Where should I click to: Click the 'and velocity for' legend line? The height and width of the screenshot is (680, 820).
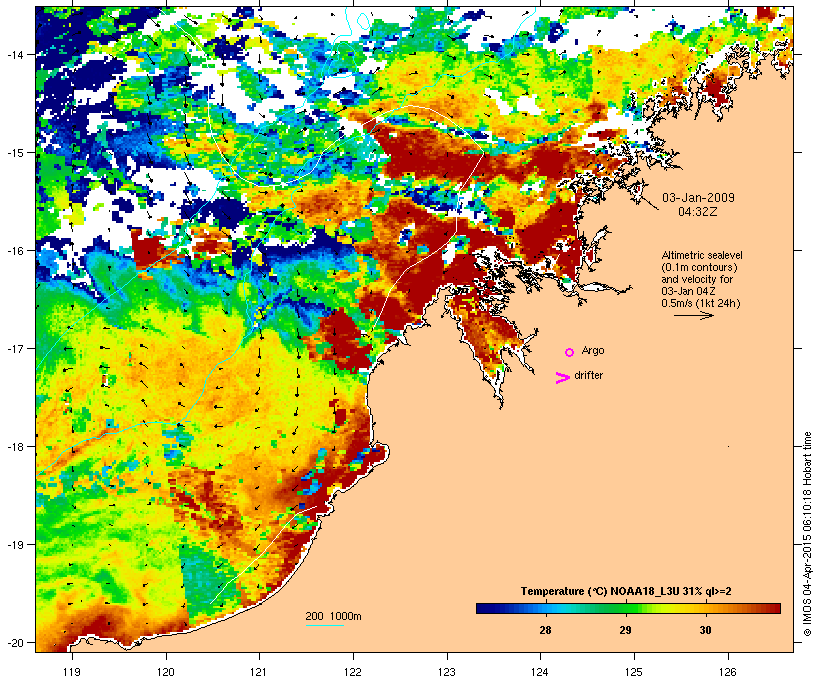697,279
